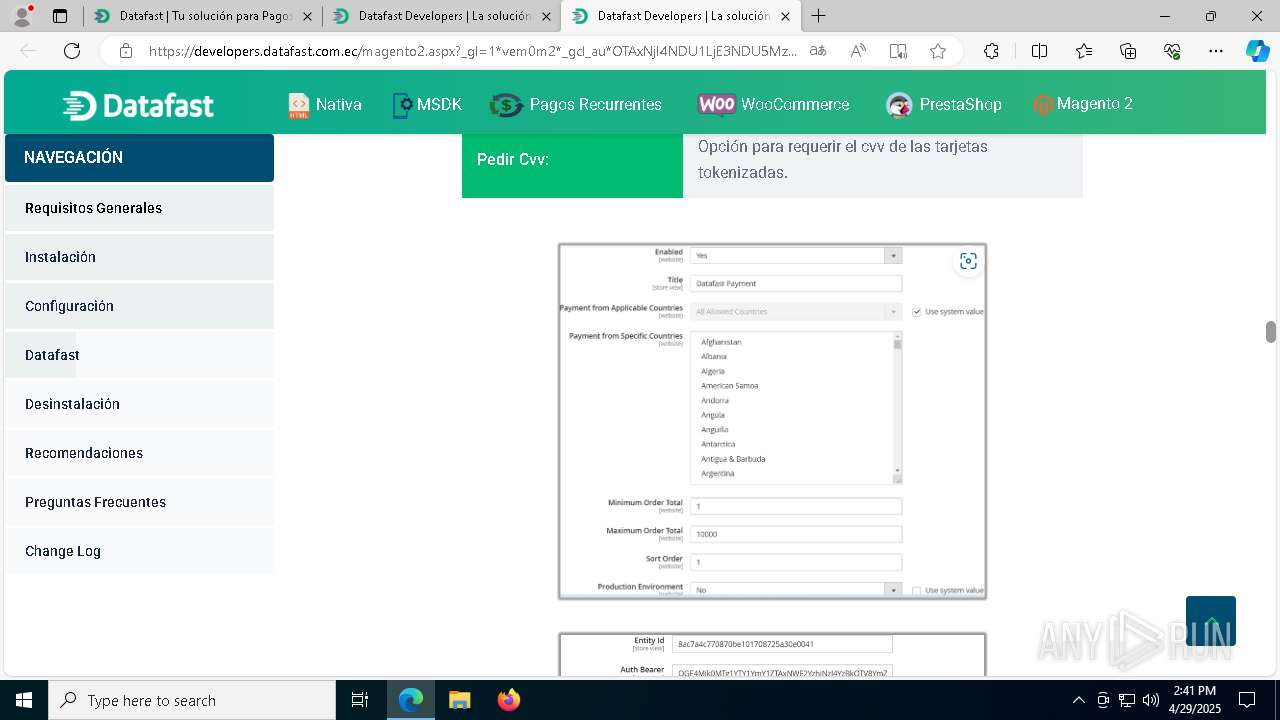Image resolution: width=1280 pixels, height=720 pixels.
Task: Click Microsoft Edge taskbar icon
Action: [x=411, y=700]
